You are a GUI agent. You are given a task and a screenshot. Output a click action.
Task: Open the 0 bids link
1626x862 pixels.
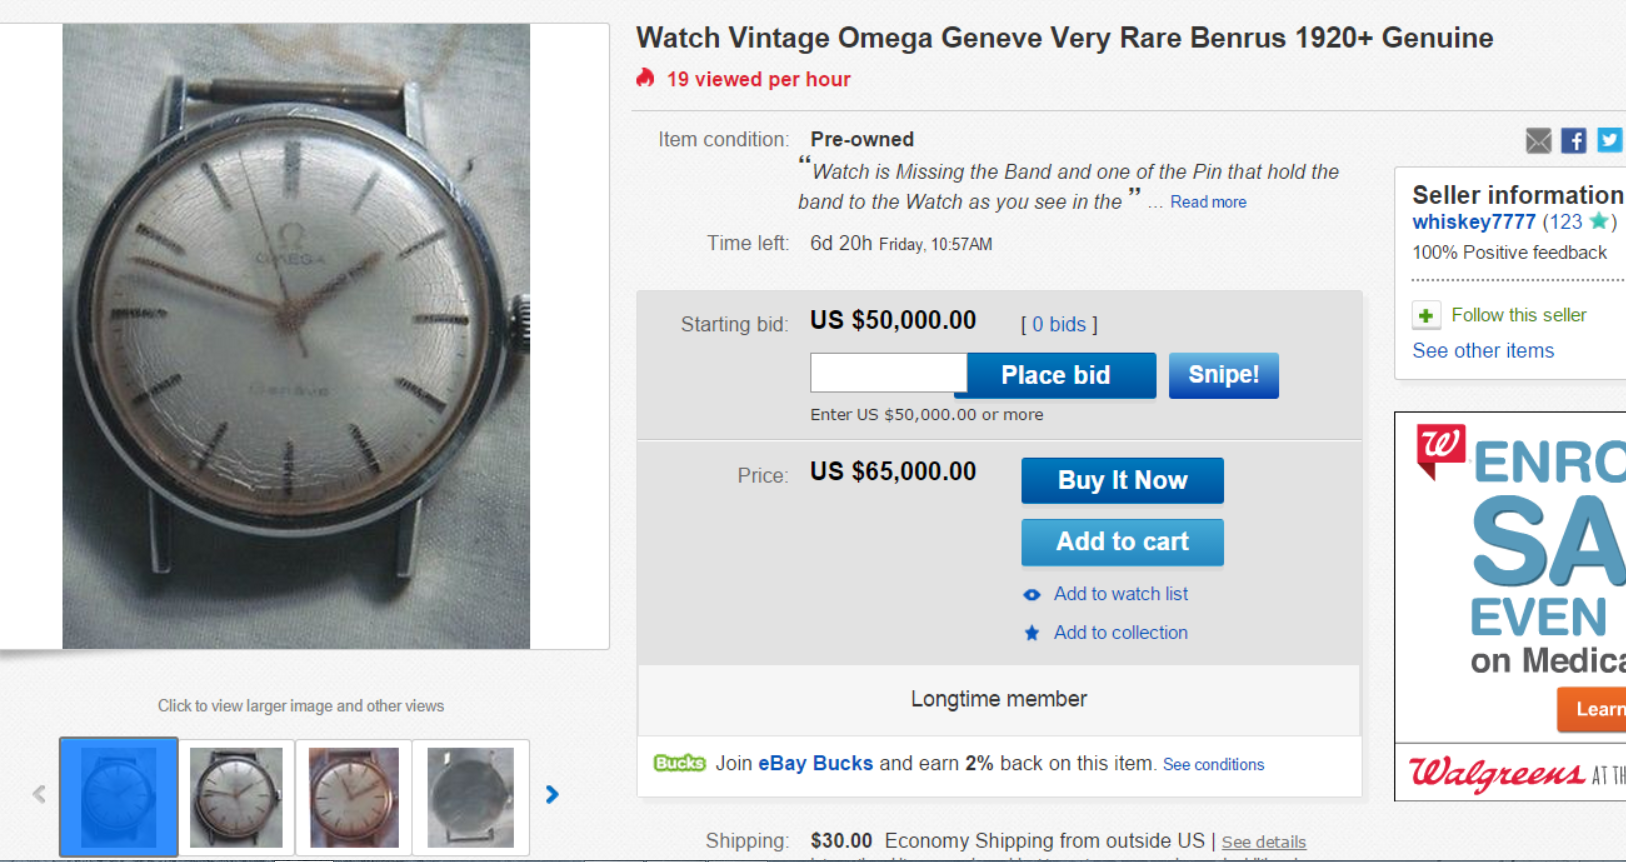1059,325
